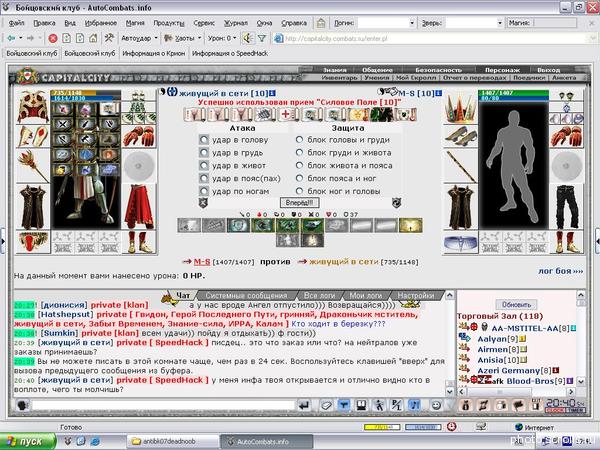Click the red gloves on left character
600x450 pixels.
pyautogui.click(x=139, y=136)
